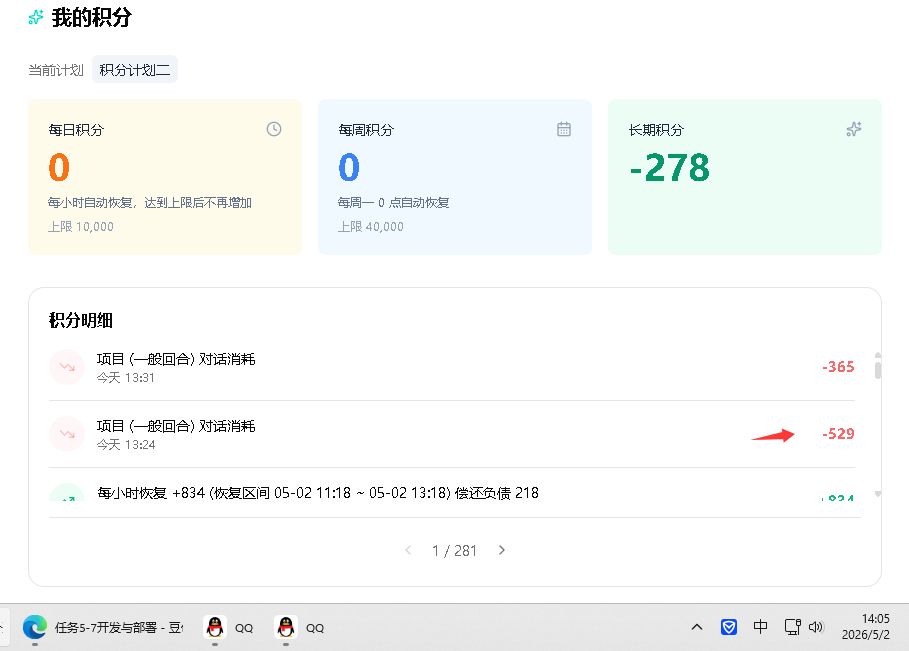The image size is (909, 651).
Task: Open the 每日积分 card title
Action: [76, 130]
